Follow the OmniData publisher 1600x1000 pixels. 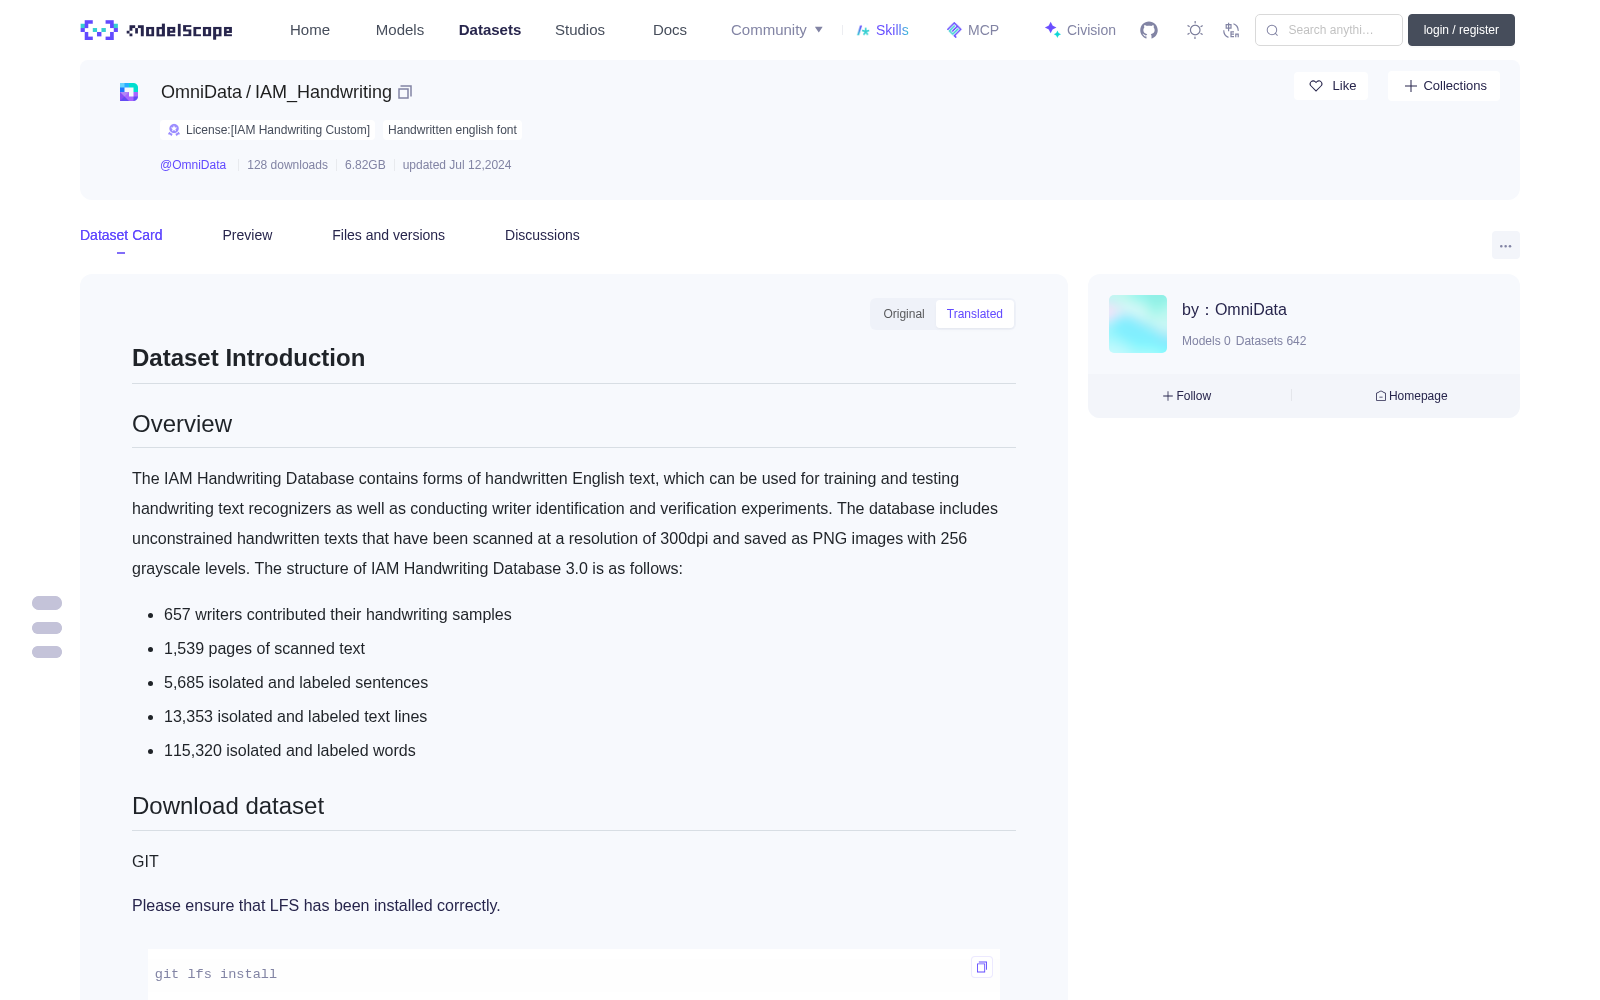click(x=1187, y=396)
